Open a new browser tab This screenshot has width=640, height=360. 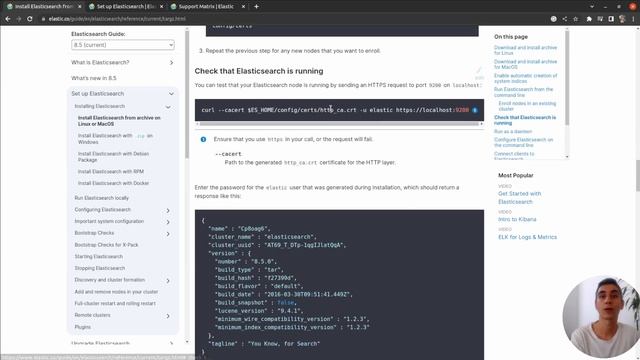click(x=256, y=7)
